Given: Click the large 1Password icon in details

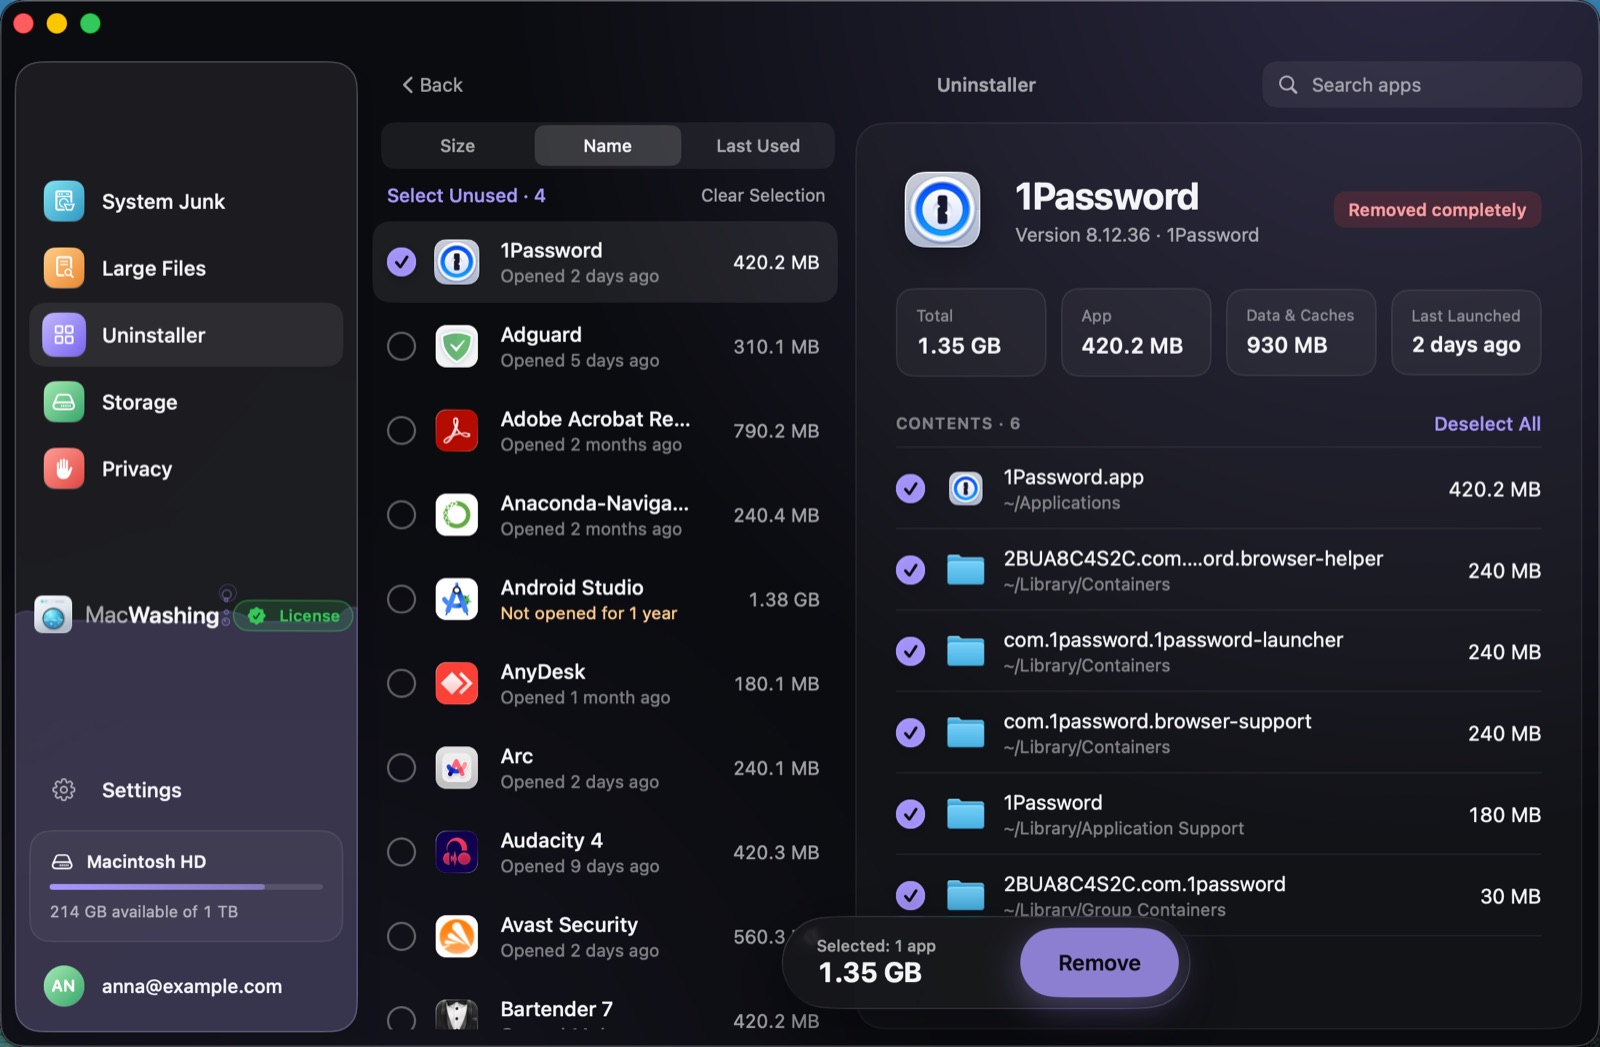Looking at the screenshot, I should (942, 209).
